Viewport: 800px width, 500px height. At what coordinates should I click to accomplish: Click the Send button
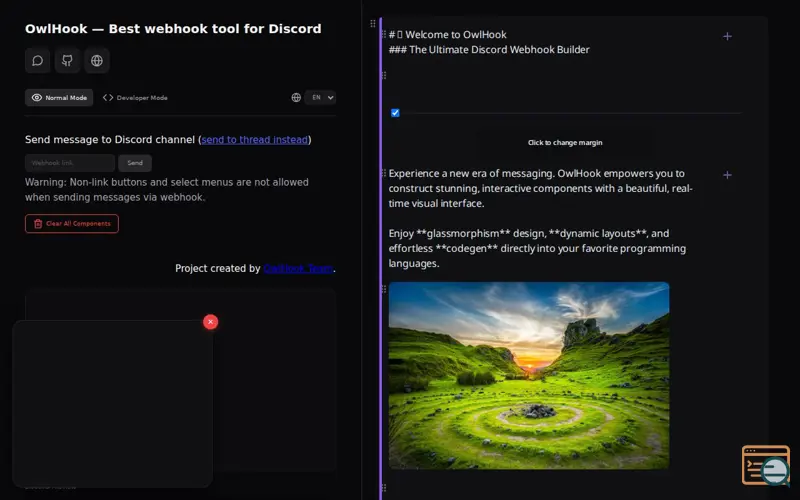click(135, 163)
